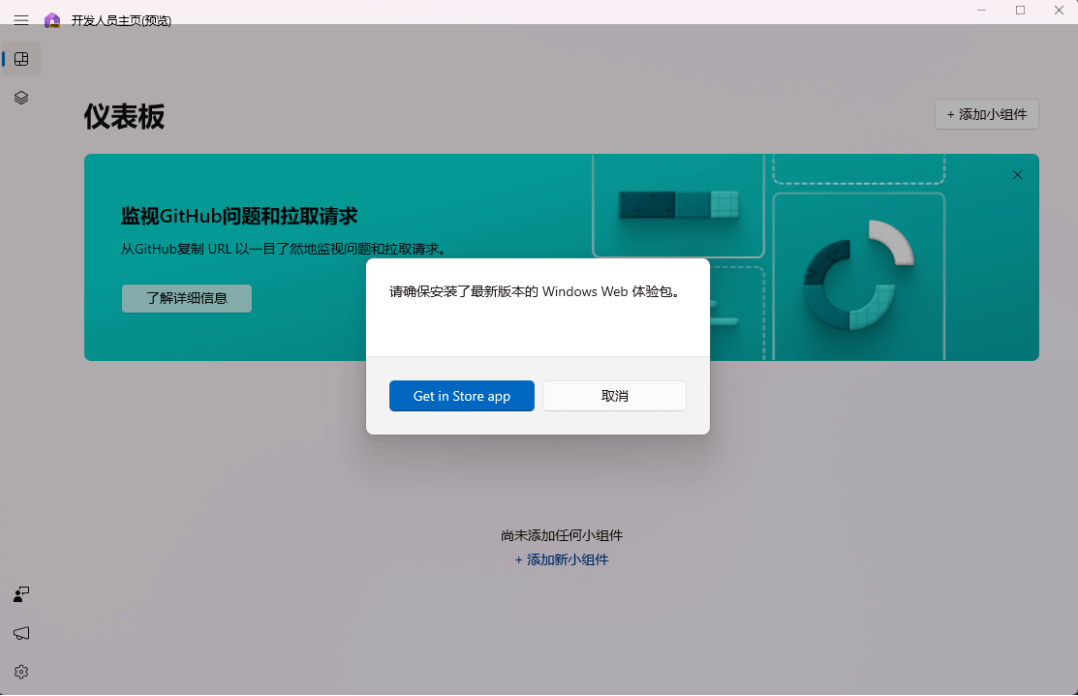
Task: Click the teal bar widget illustration
Action: coord(678,205)
